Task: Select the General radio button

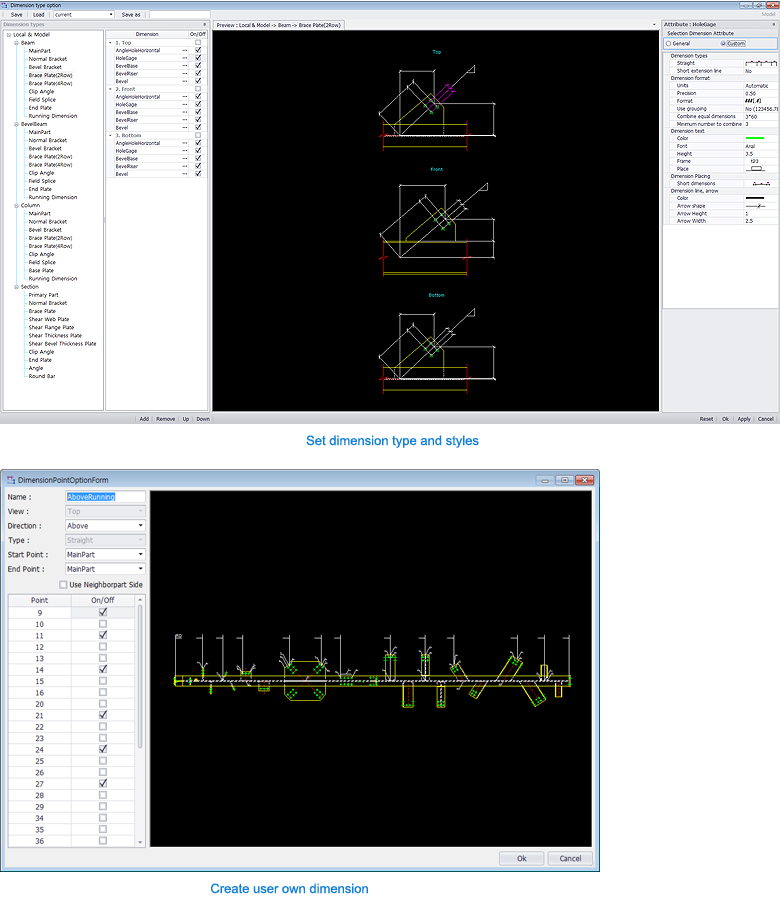Action: tap(669, 43)
